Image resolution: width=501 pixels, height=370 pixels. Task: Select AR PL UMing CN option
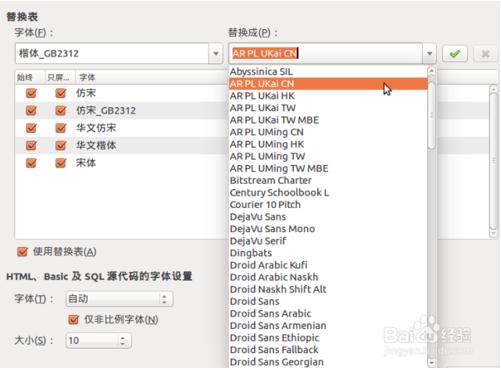(328, 132)
